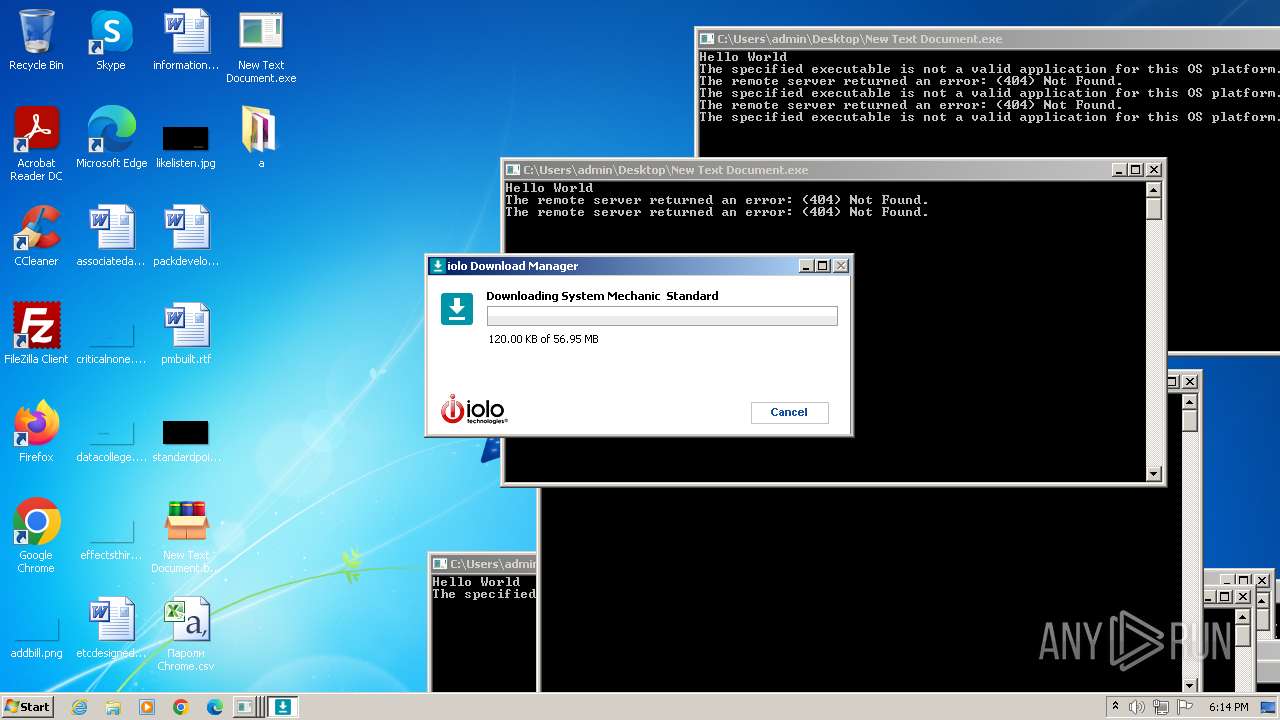Viewport: 1280px width, 720px height.
Task: Open Chrome from the taskbar
Action: pyautogui.click(x=181, y=707)
